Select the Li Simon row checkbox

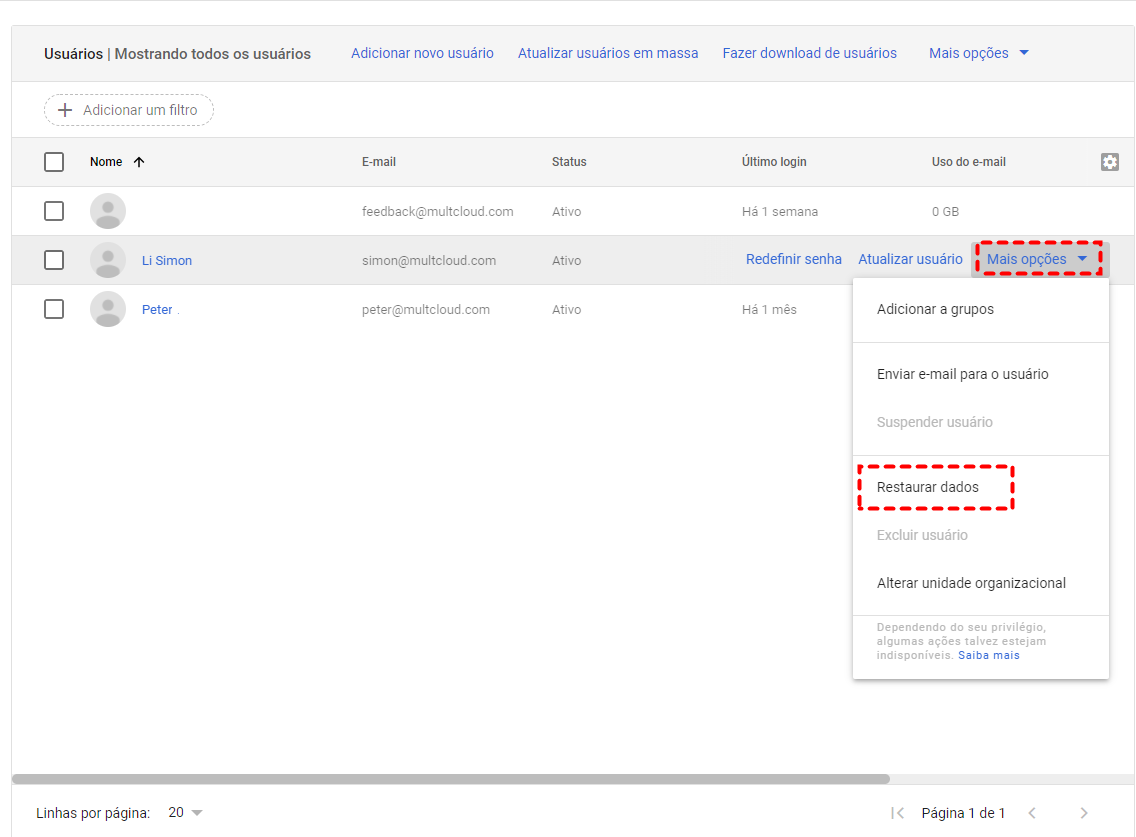(54, 260)
